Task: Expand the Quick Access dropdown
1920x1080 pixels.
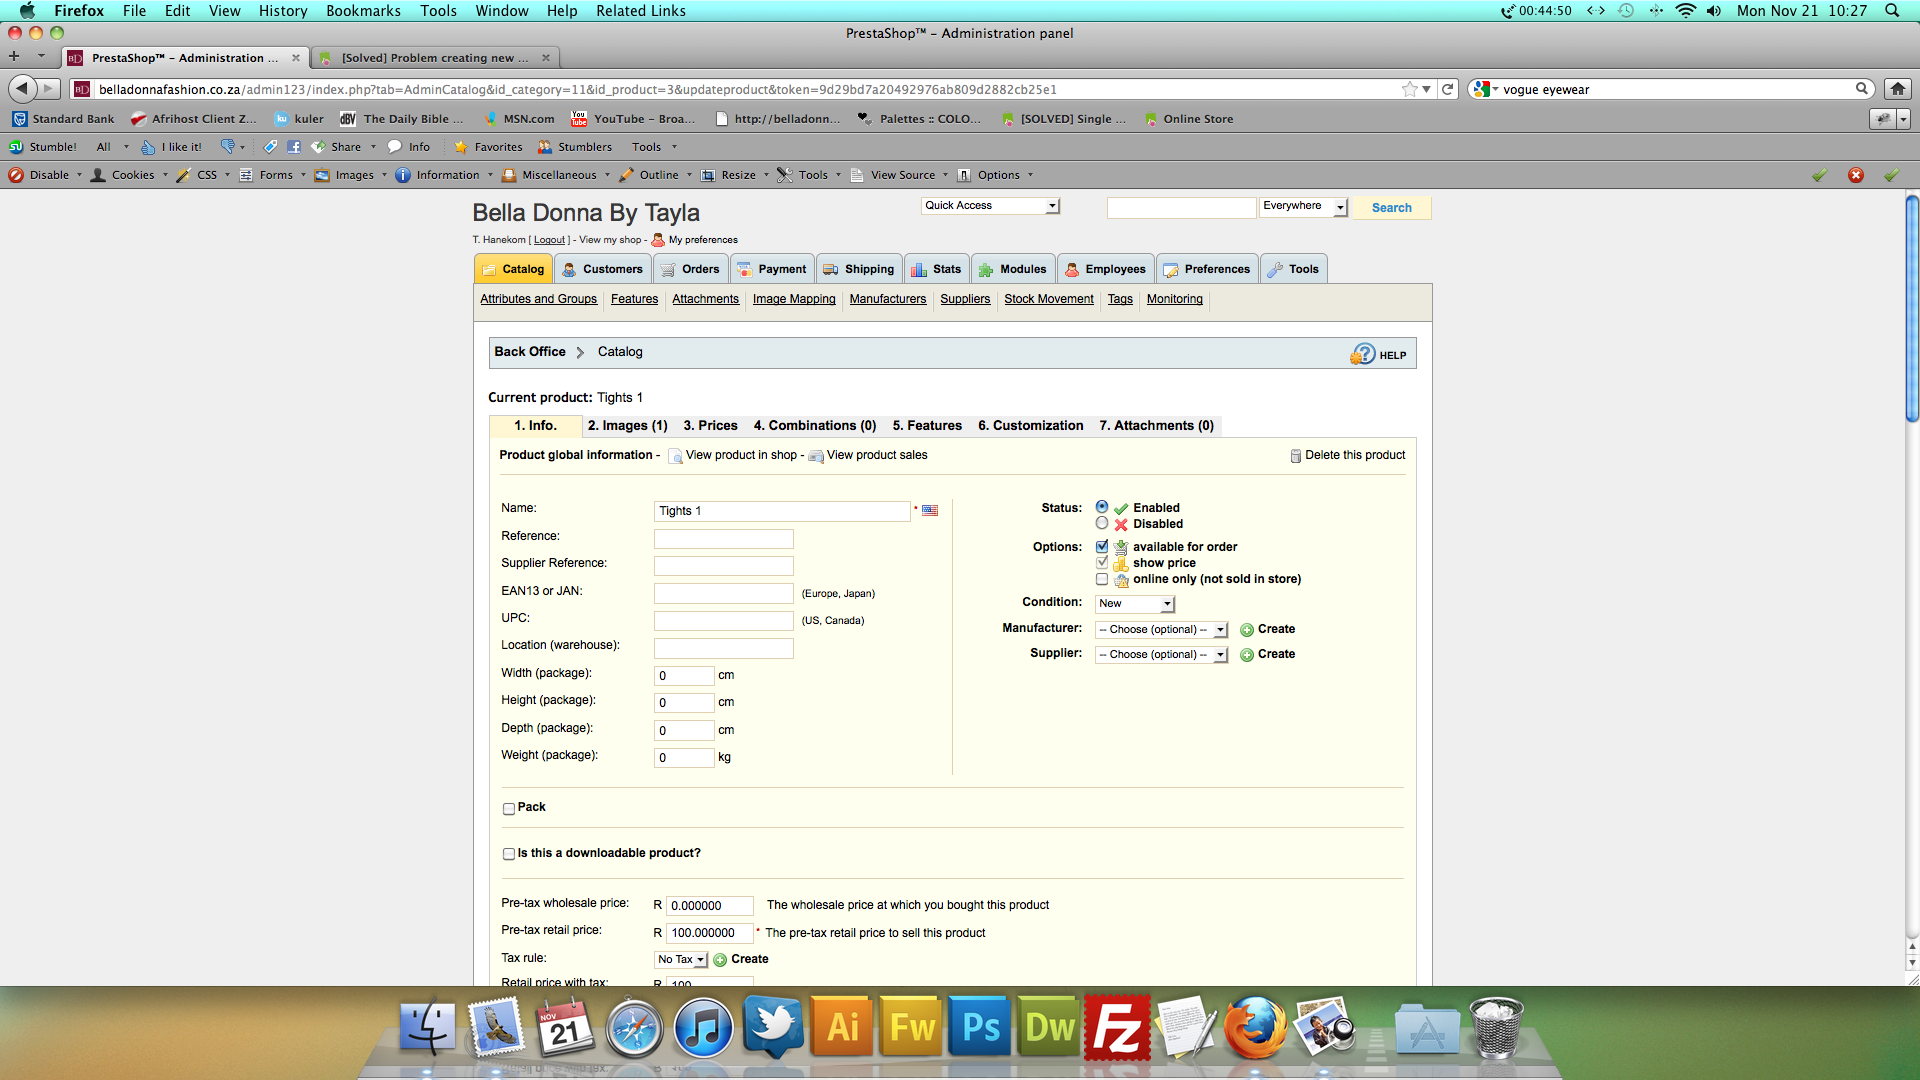Action: (990, 206)
